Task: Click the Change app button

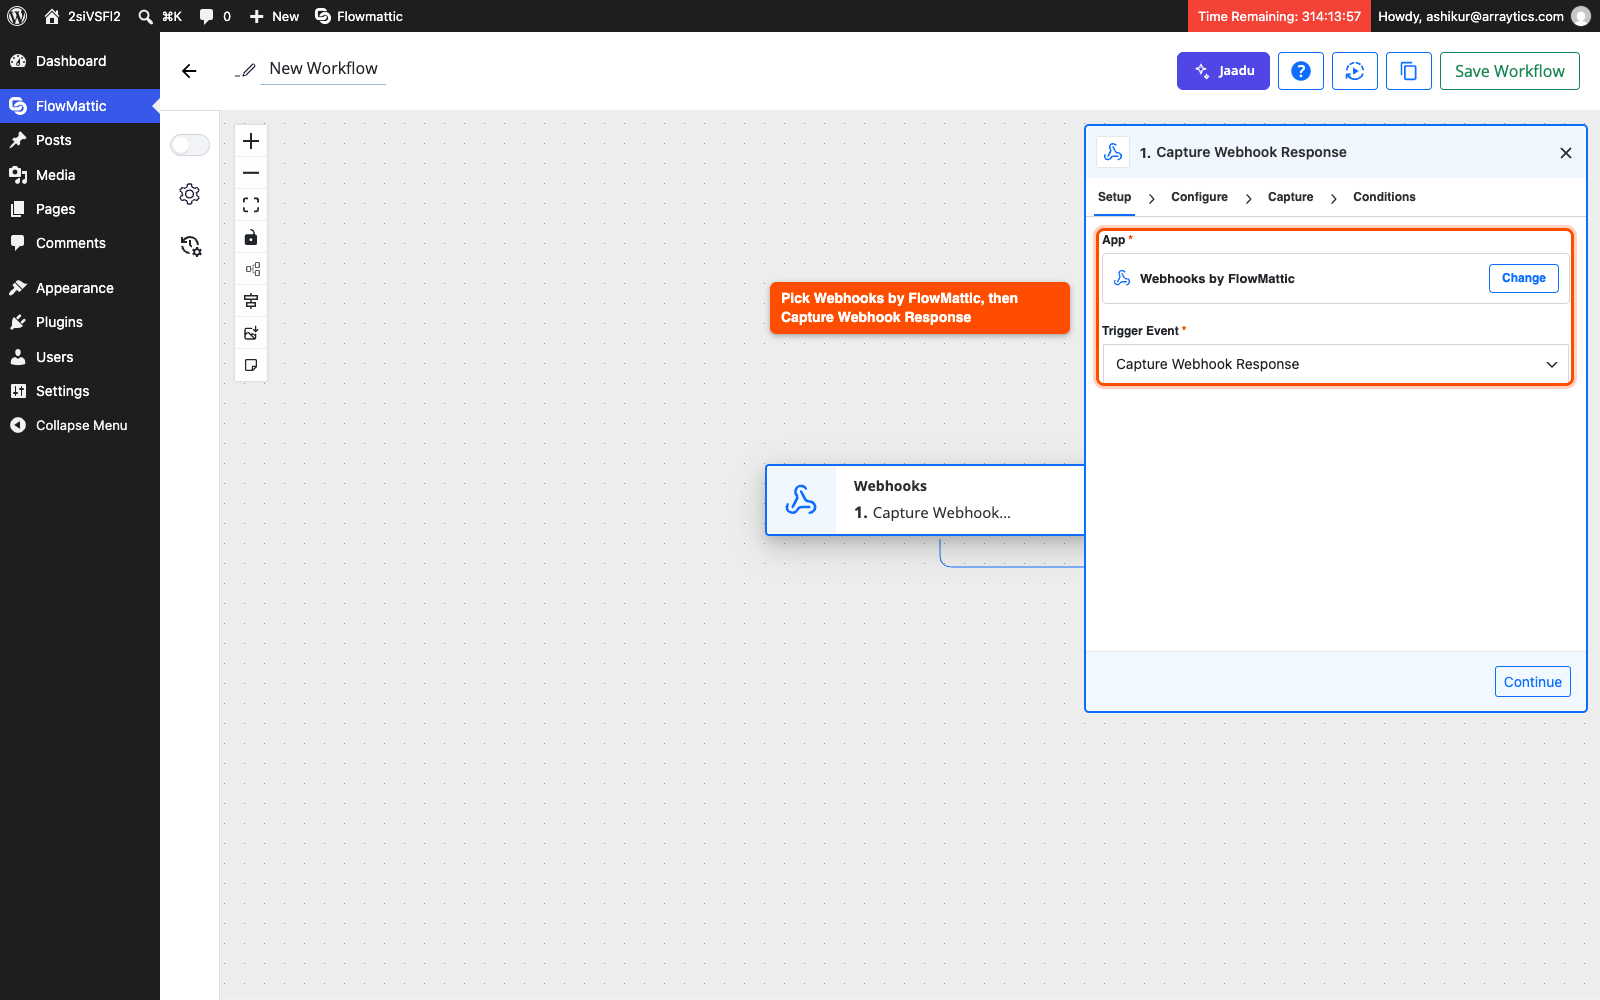Action: click(1523, 278)
